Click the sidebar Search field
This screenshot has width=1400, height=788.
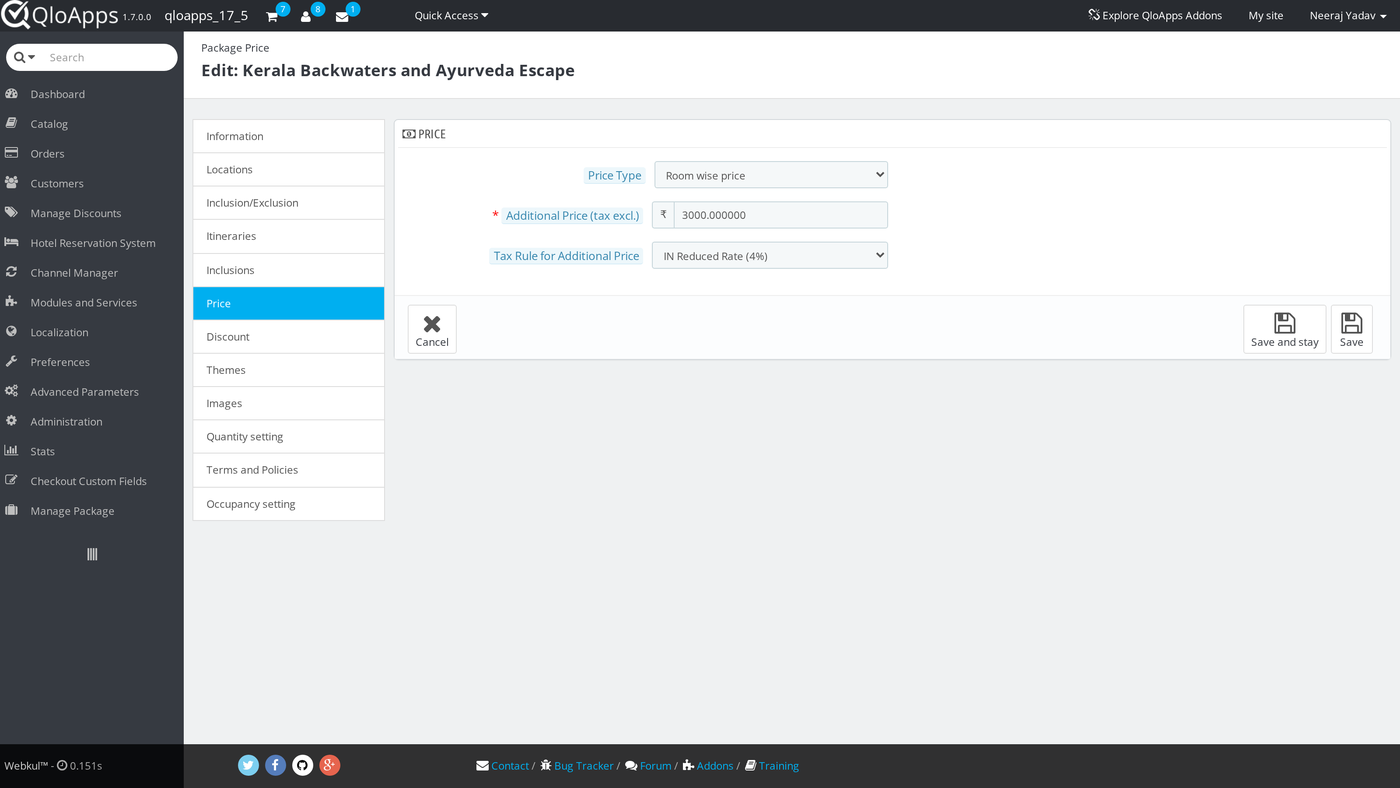click(110, 57)
